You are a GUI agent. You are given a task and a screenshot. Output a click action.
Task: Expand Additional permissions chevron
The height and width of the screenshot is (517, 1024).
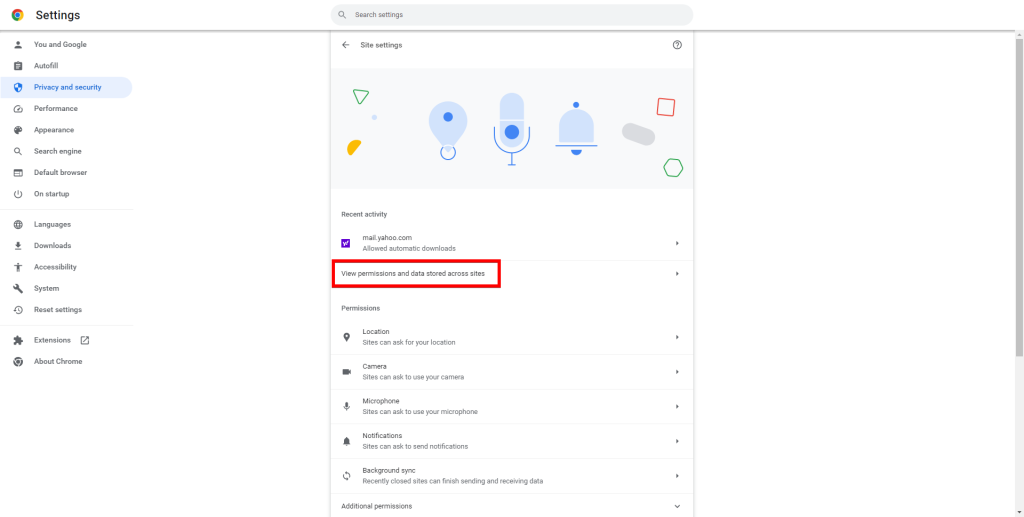point(677,506)
